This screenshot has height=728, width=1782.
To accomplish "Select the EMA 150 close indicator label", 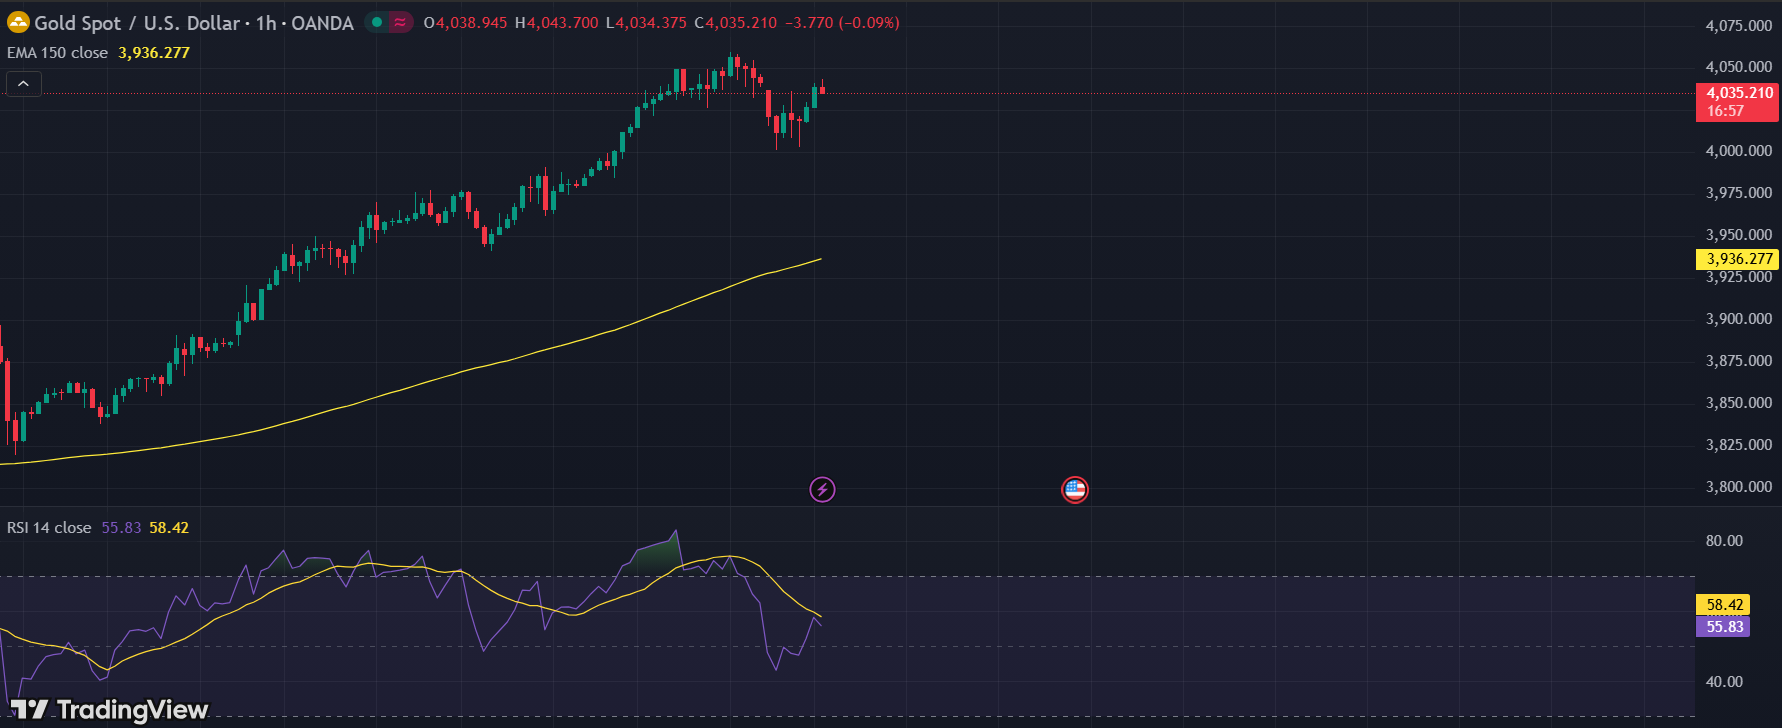I will point(57,52).
